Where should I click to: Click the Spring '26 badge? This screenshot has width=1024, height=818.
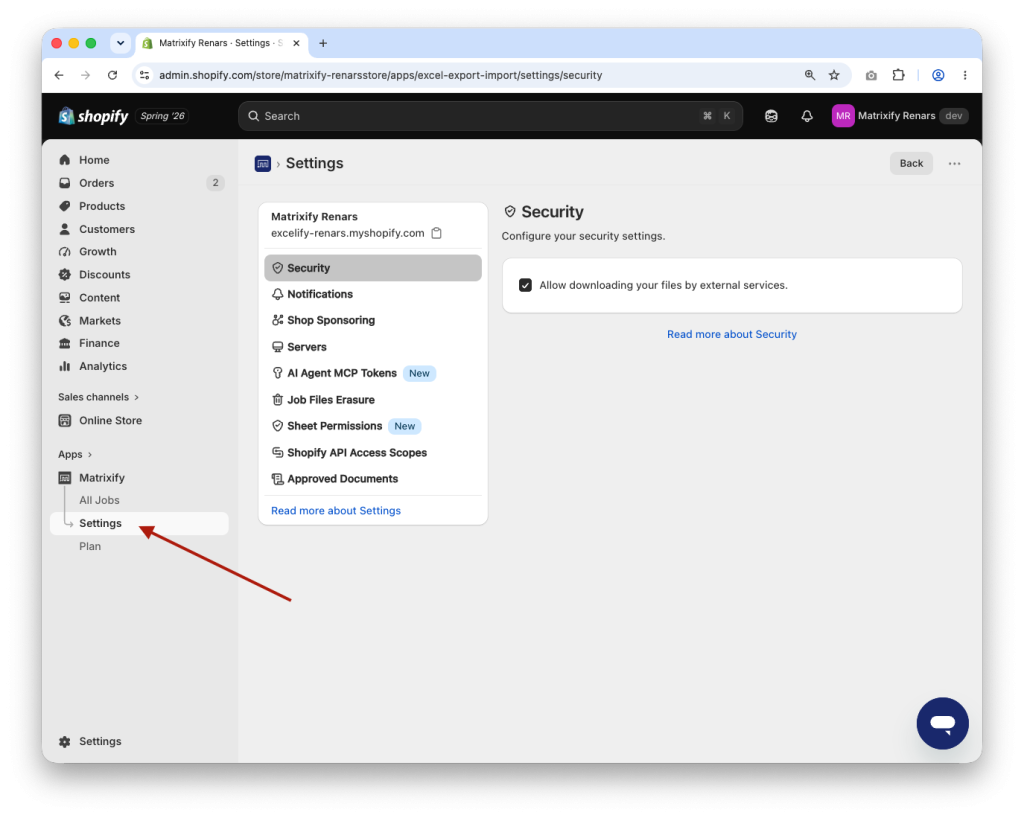[163, 116]
